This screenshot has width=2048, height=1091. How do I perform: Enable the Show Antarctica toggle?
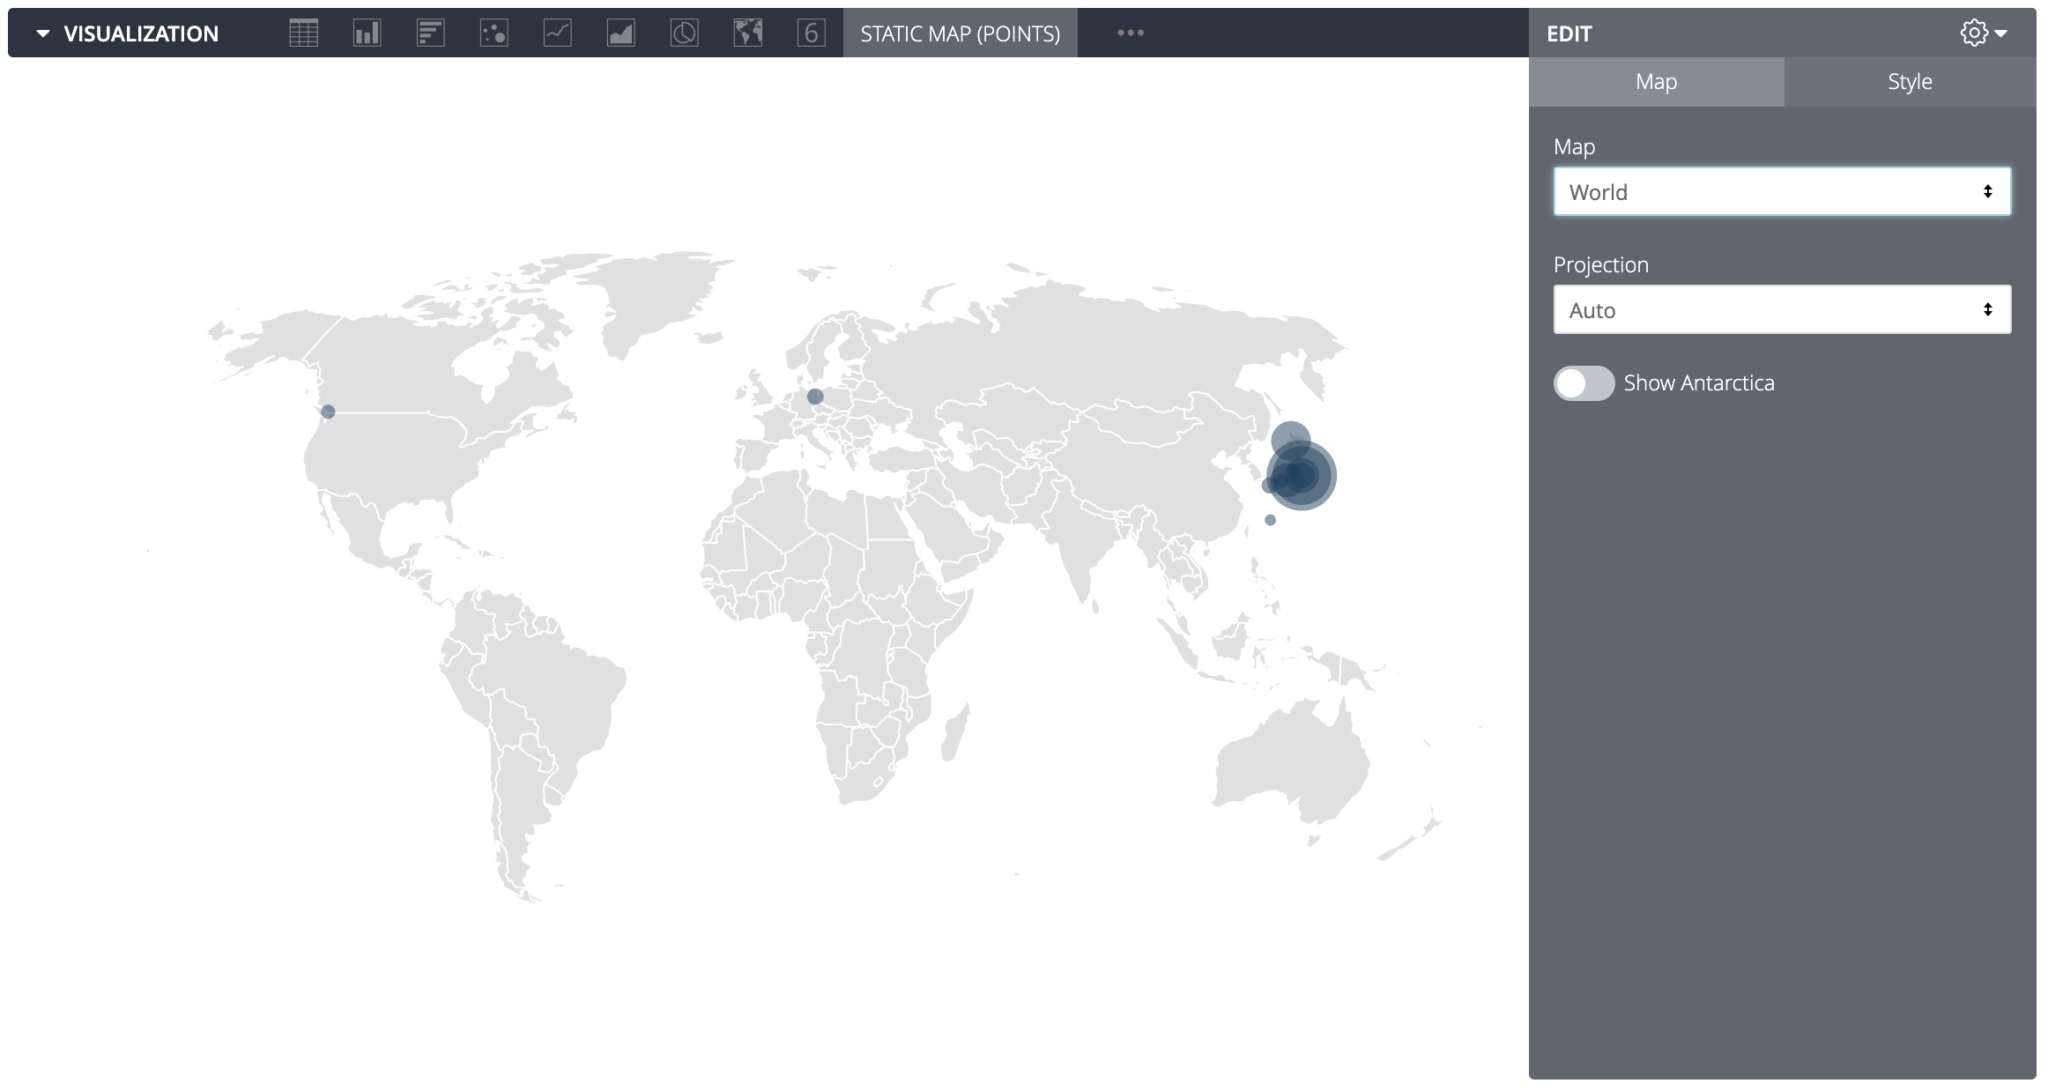point(1583,383)
